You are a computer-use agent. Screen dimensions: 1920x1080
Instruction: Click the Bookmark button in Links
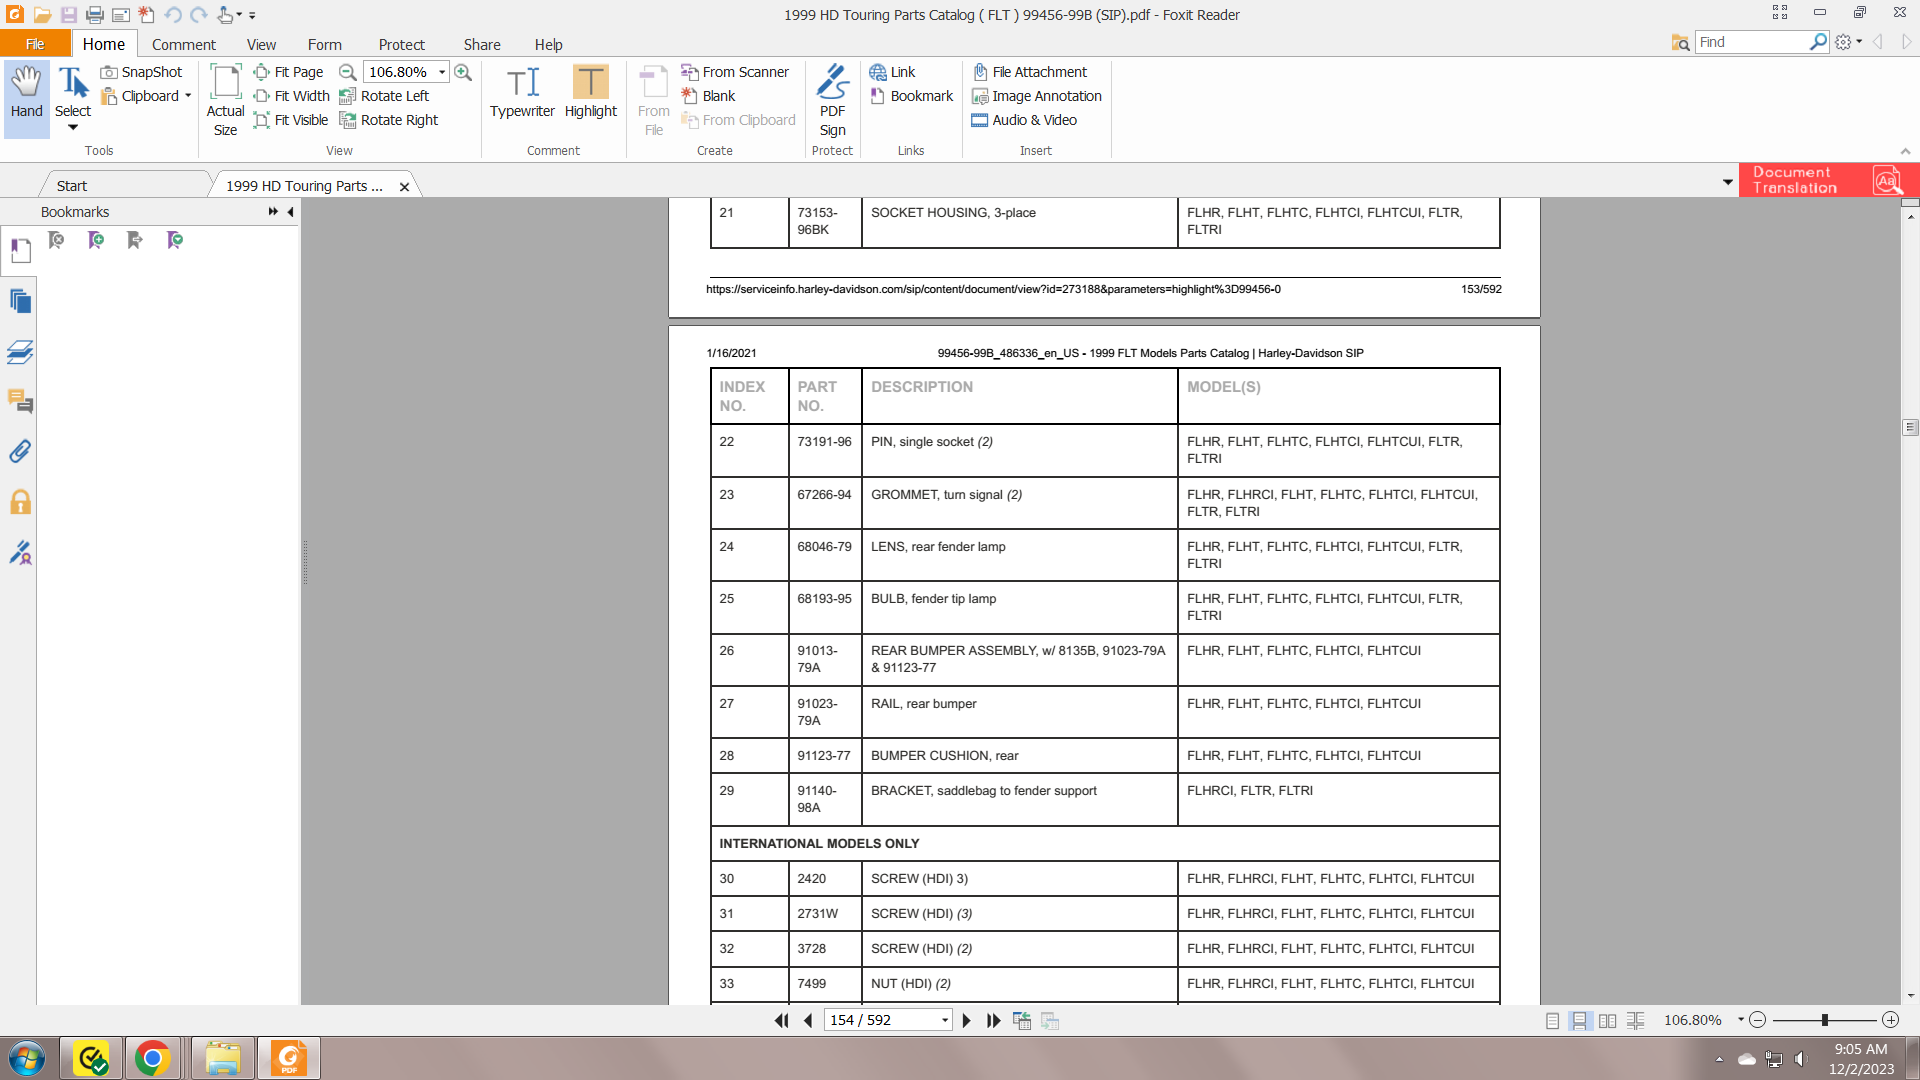[x=911, y=96]
